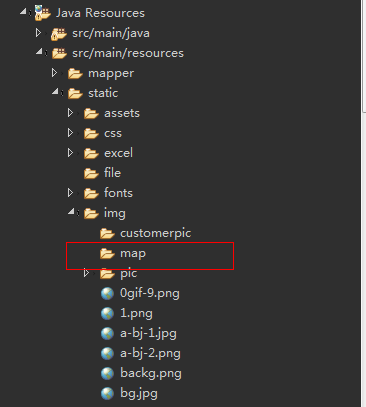Click the img folder icon
This screenshot has width=366, height=407.
pyautogui.click(x=91, y=213)
